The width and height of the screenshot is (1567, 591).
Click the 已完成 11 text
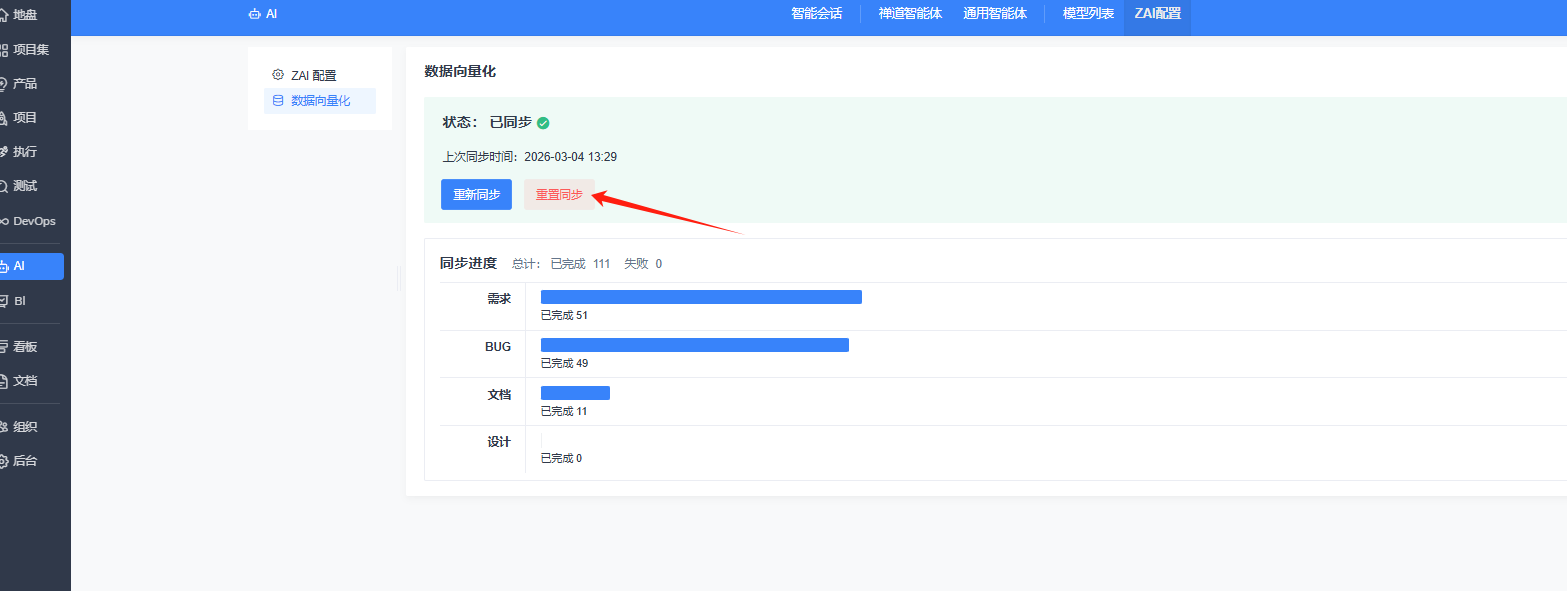tap(564, 411)
